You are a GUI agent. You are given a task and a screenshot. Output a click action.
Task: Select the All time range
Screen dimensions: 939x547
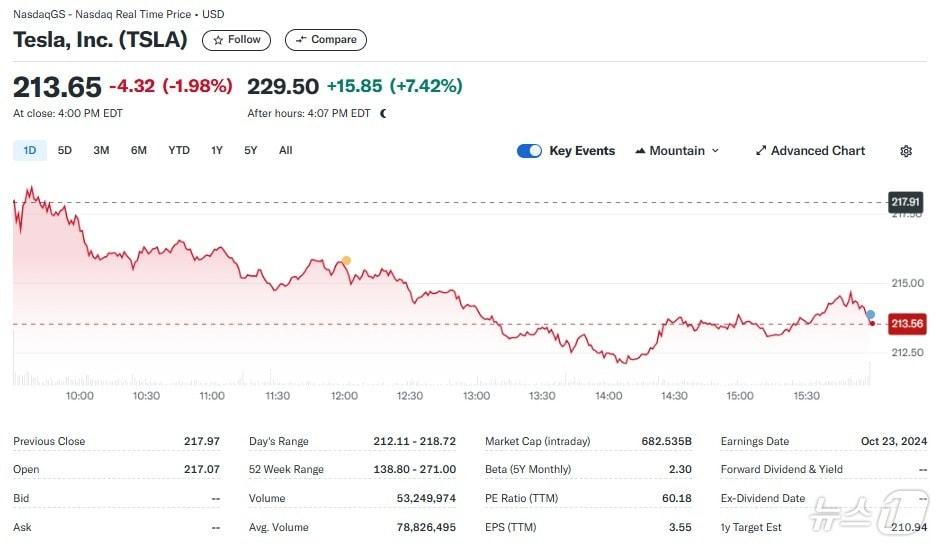(286, 151)
